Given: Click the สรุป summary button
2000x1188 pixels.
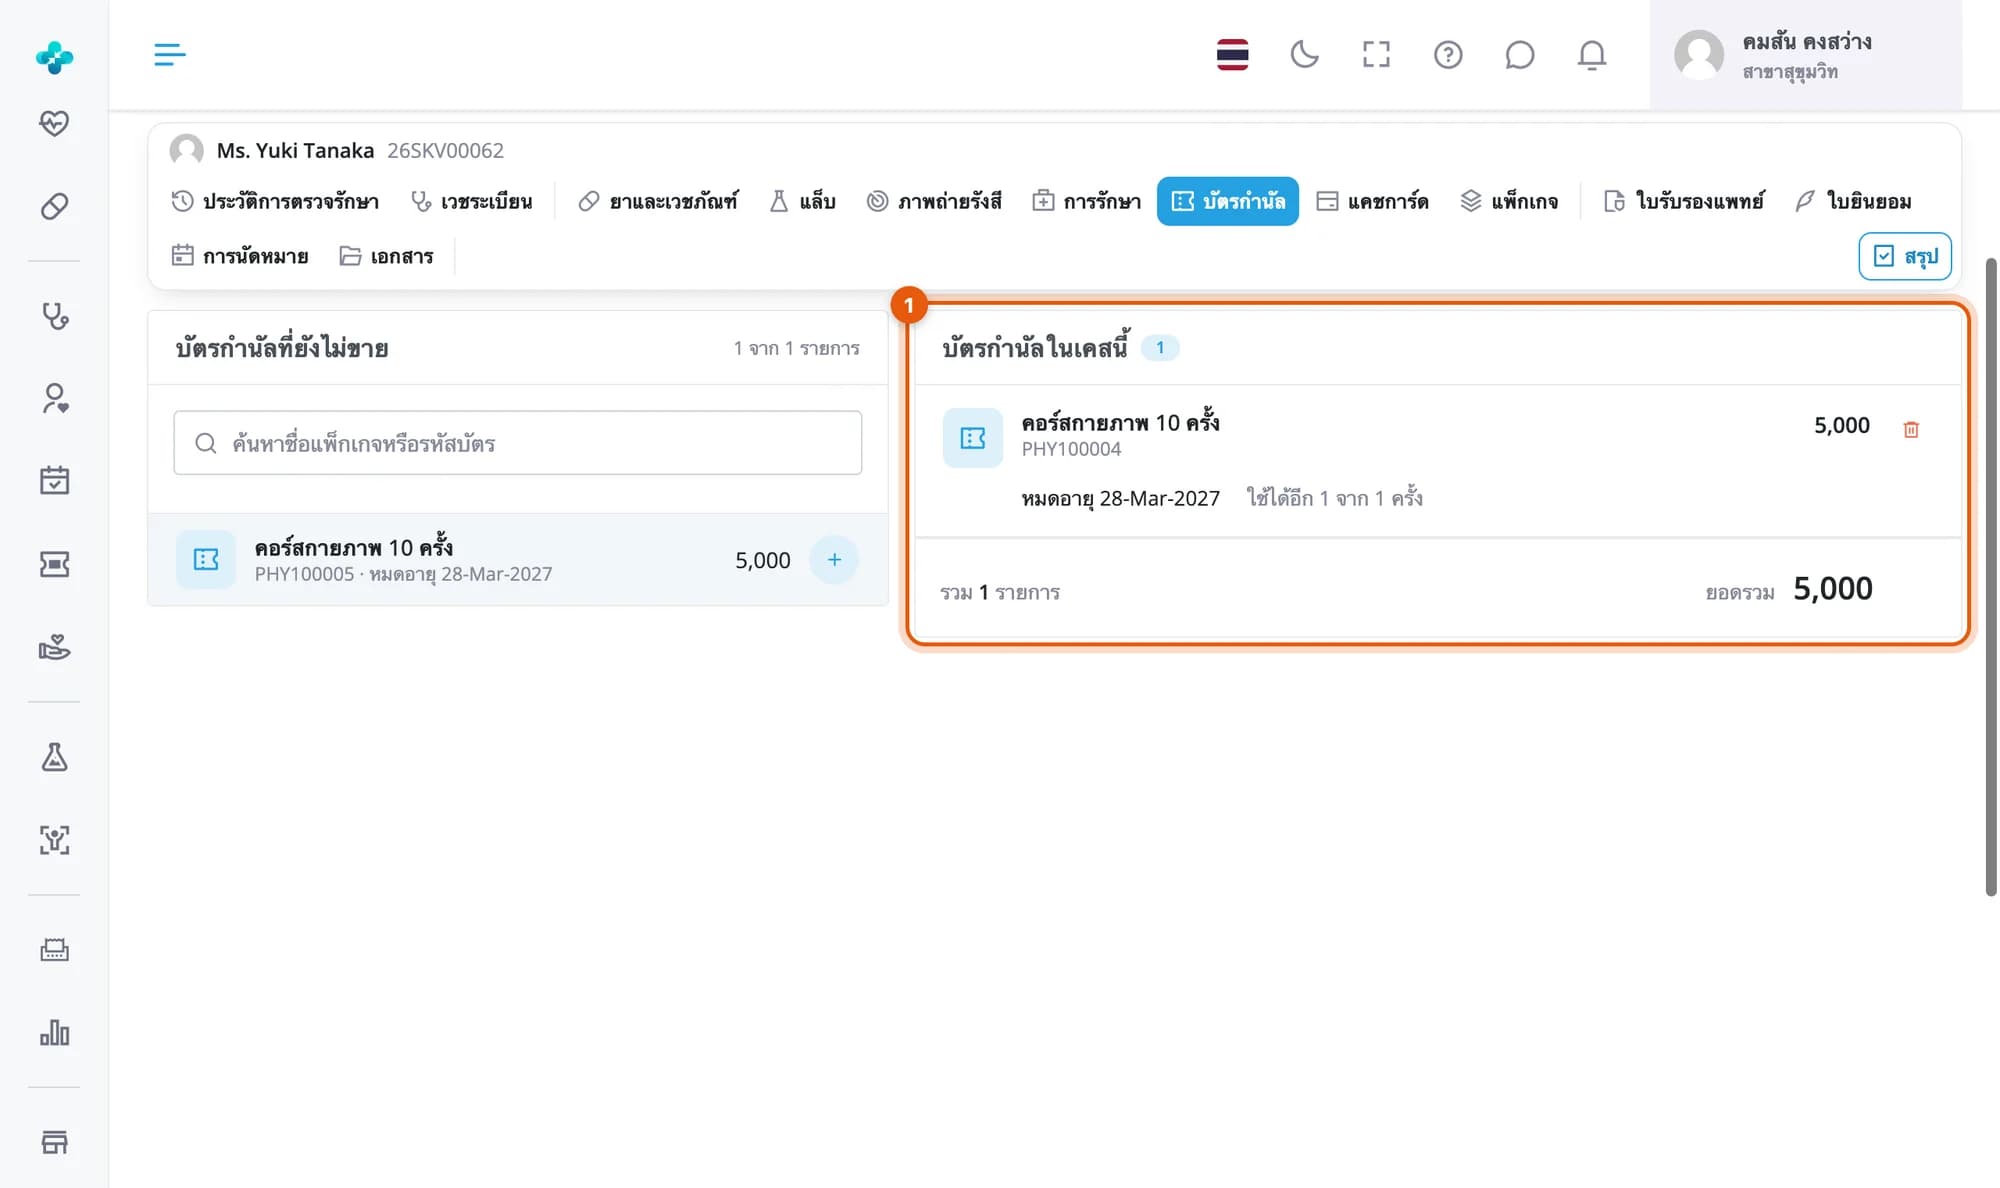Looking at the screenshot, I should pyautogui.click(x=1905, y=256).
